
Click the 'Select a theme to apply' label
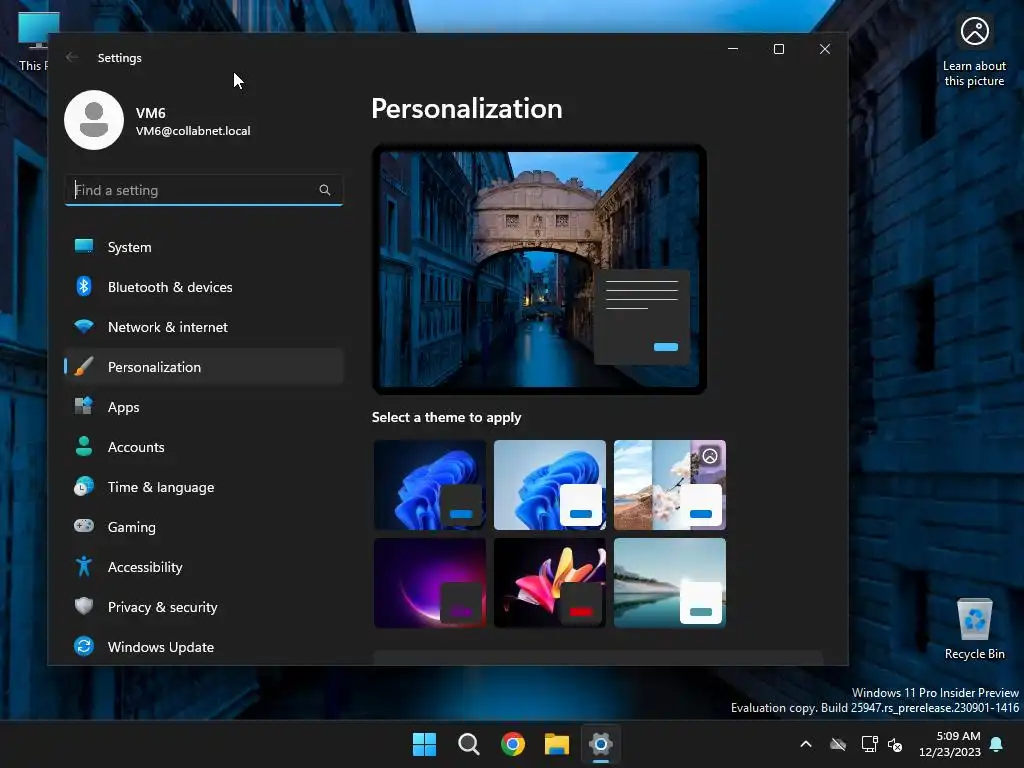pyautogui.click(x=447, y=417)
